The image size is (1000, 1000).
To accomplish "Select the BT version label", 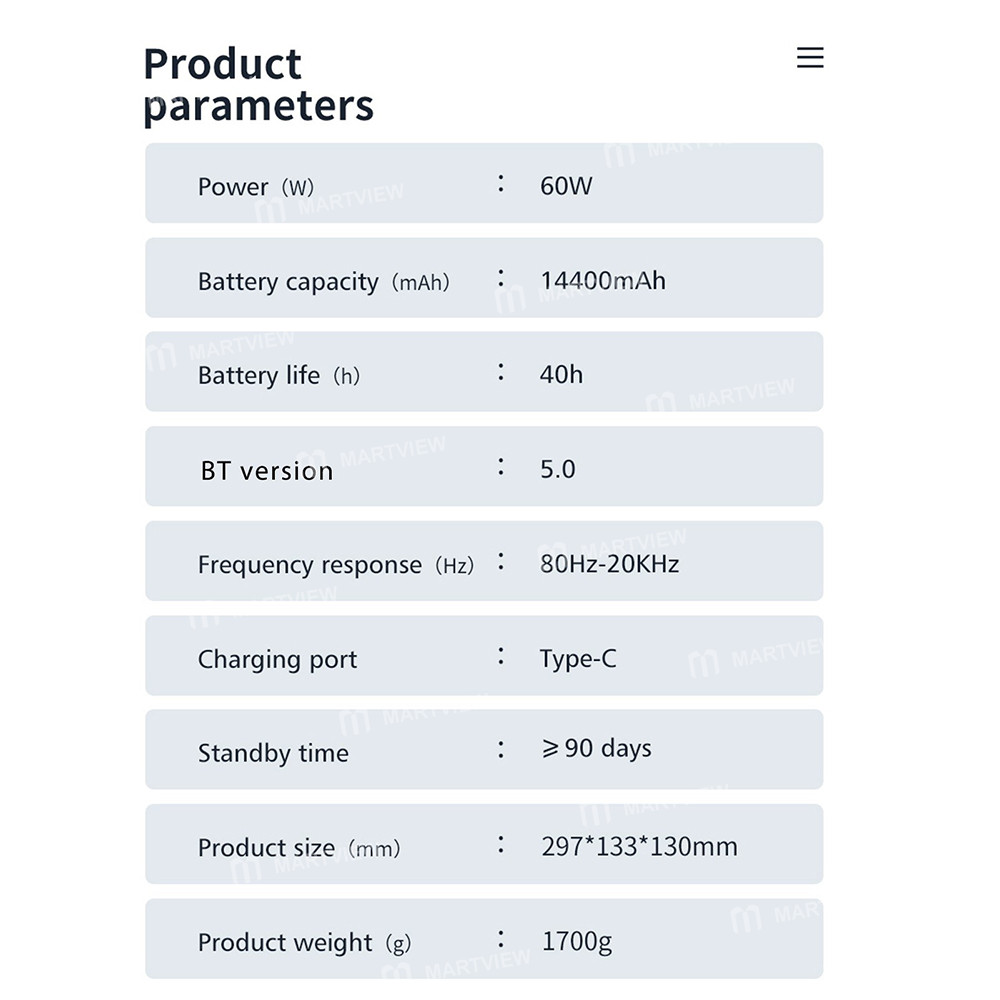I will tap(266, 470).
